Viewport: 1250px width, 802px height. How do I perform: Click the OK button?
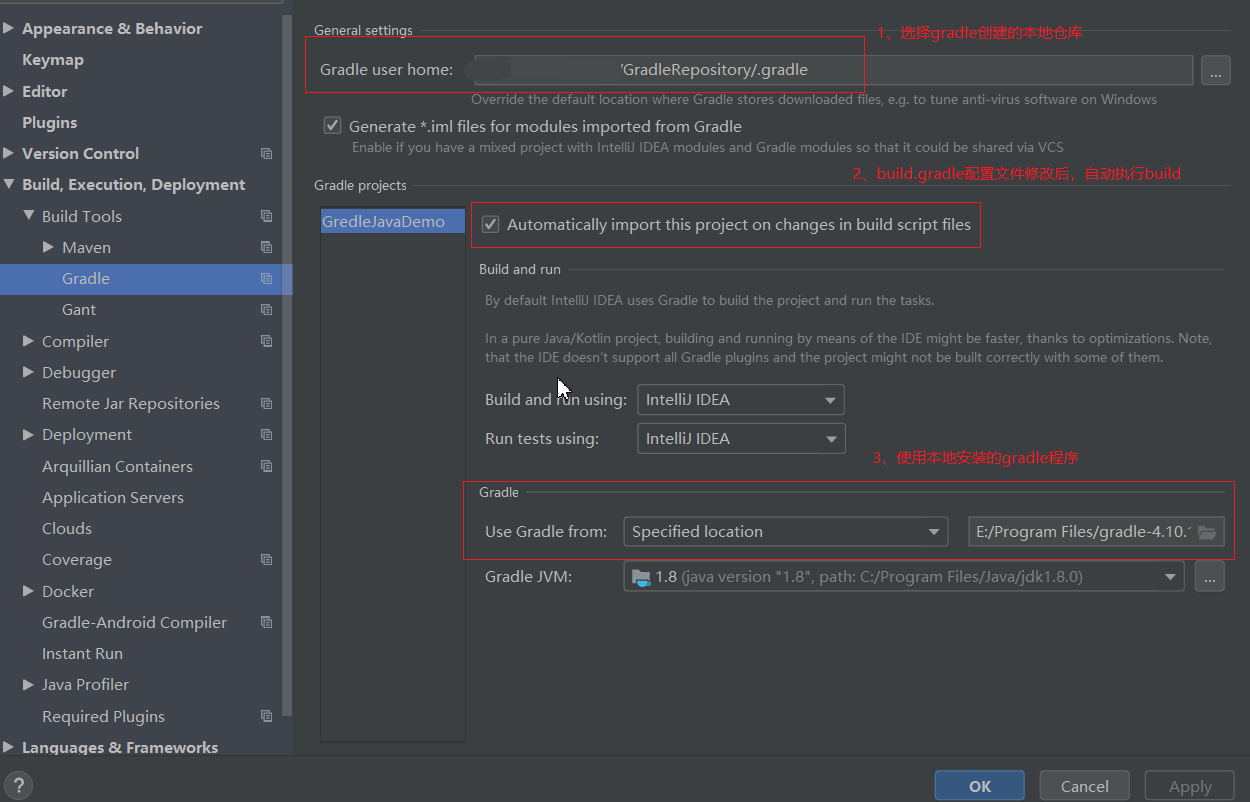click(980, 786)
